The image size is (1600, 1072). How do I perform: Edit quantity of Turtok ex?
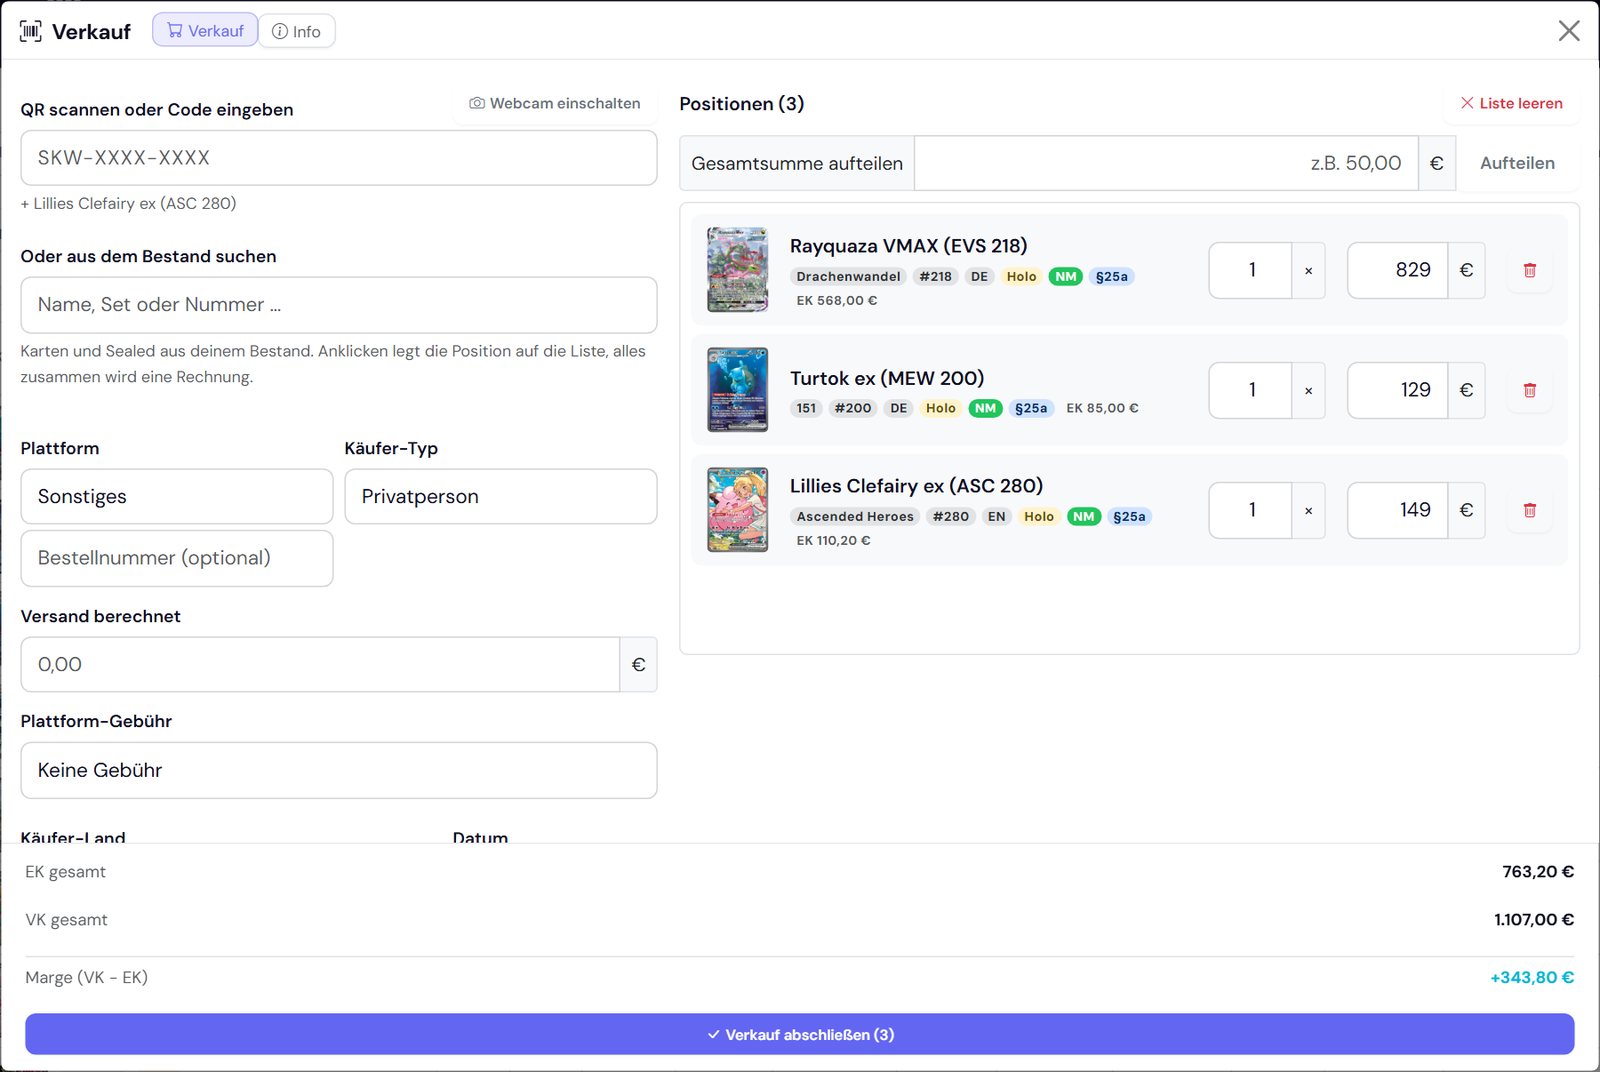click(x=1251, y=390)
